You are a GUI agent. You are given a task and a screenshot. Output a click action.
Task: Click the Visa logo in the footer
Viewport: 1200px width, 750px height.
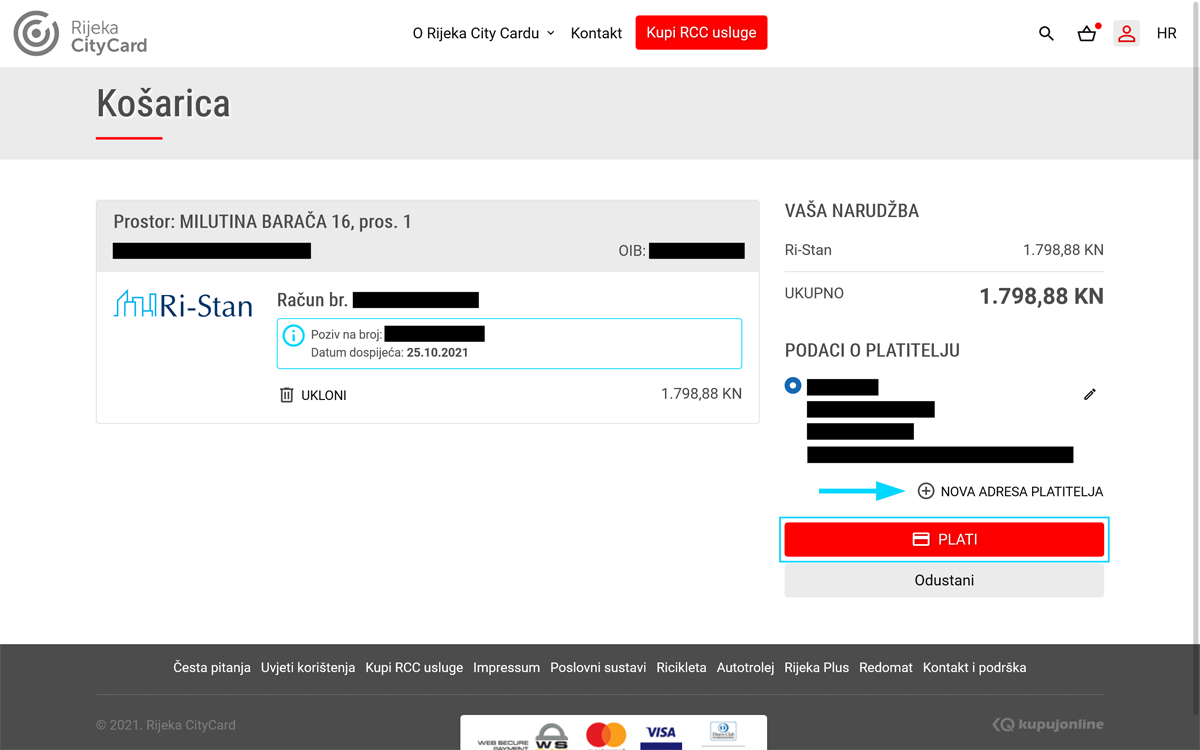[x=661, y=736]
